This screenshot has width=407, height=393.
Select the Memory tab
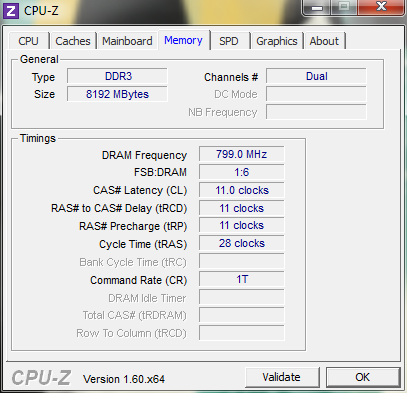pyautogui.click(x=183, y=40)
